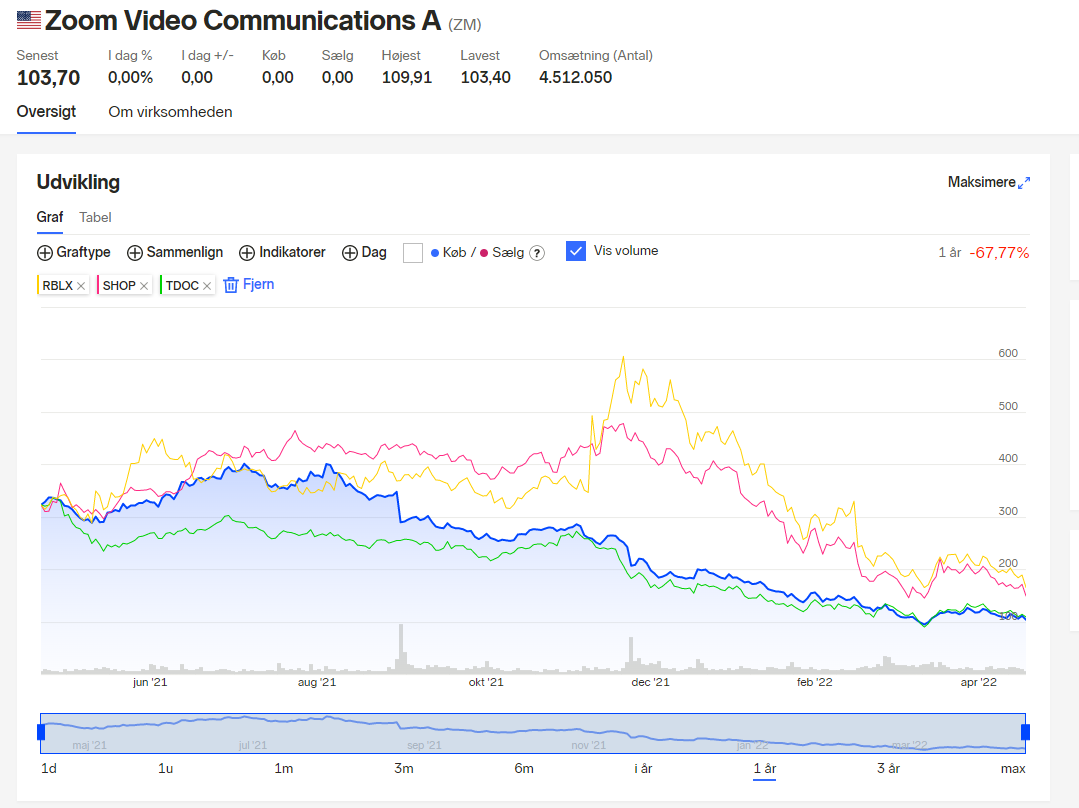This screenshot has width=1079, height=808.
Task: Click the trash icon next to Fjern
Action: (231, 285)
